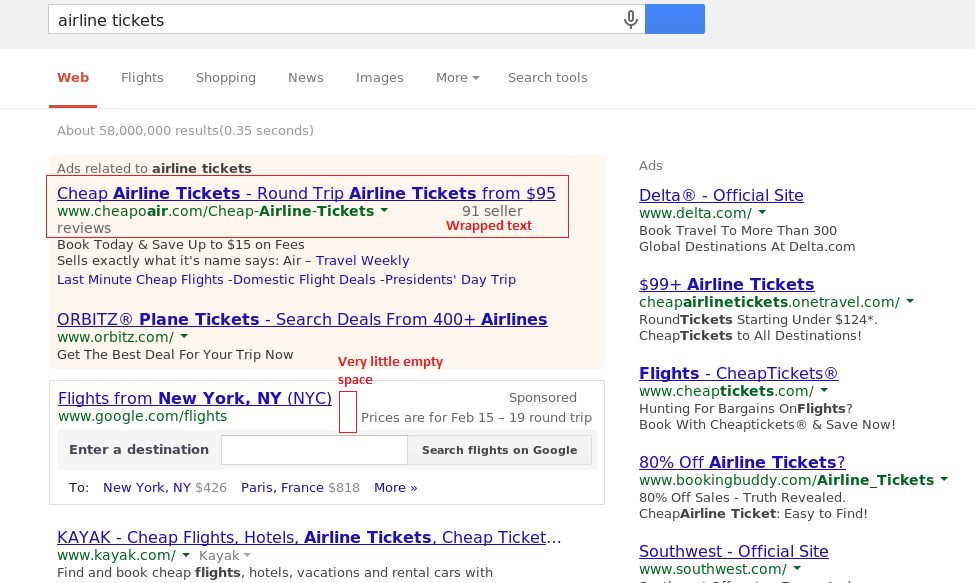Click the blue search button
975x583 pixels.
(x=675, y=19)
